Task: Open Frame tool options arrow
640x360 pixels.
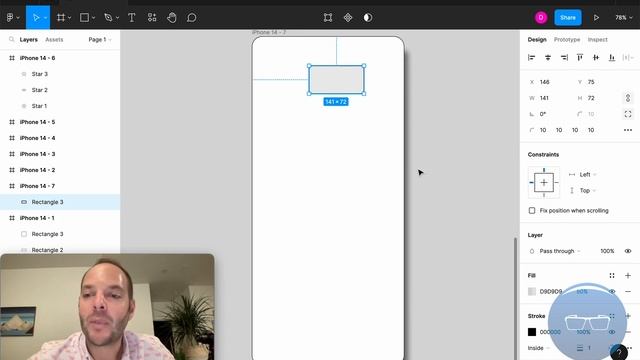Action: click(70, 18)
